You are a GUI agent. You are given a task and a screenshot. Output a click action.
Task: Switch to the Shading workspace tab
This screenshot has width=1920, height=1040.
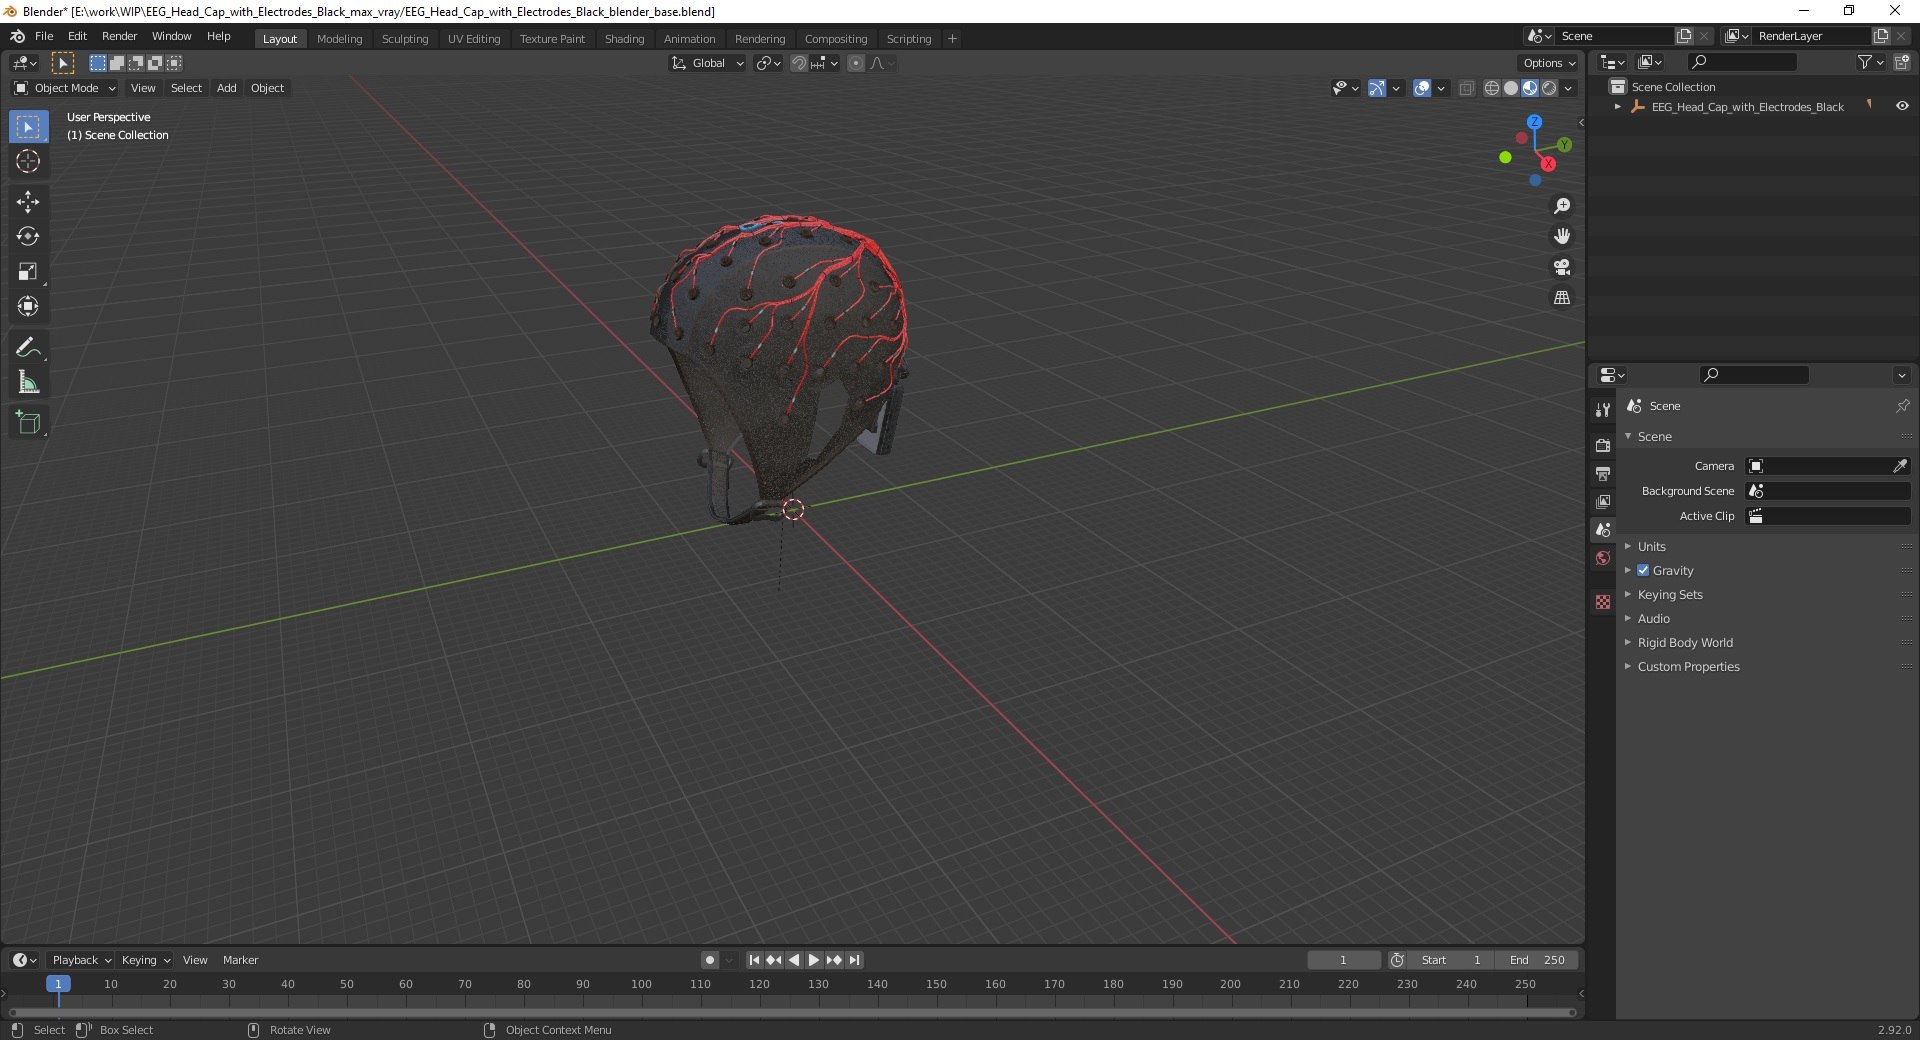[624, 39]
